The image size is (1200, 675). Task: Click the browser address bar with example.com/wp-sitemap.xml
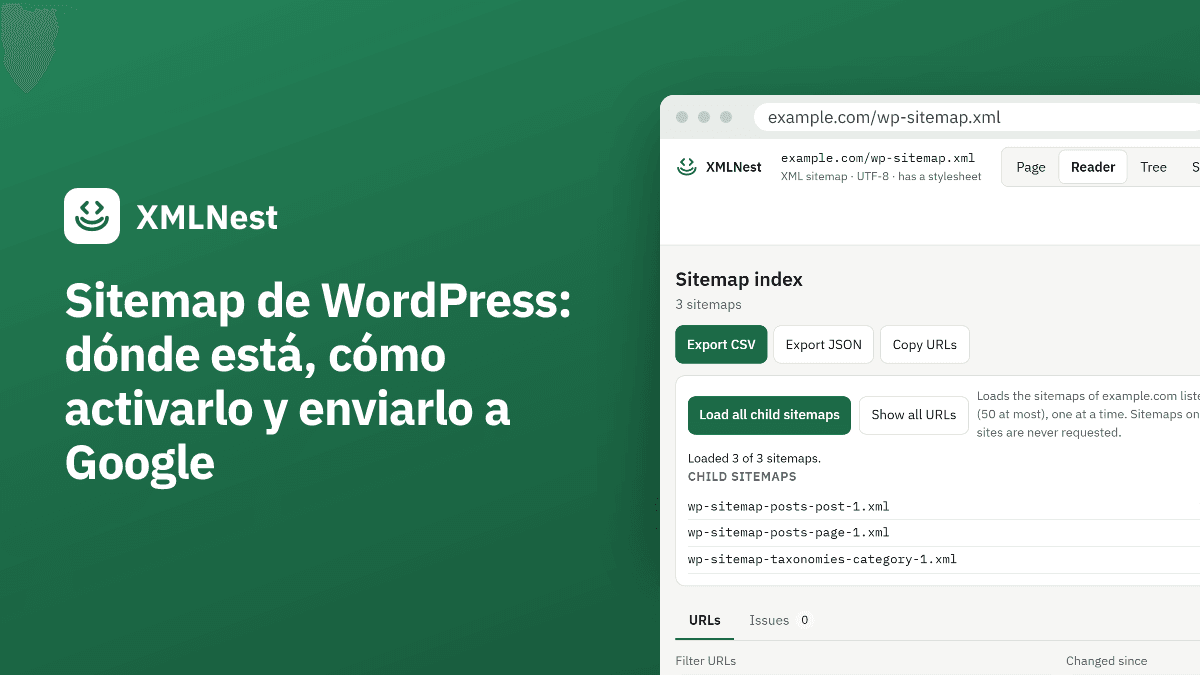coord(977,117)
